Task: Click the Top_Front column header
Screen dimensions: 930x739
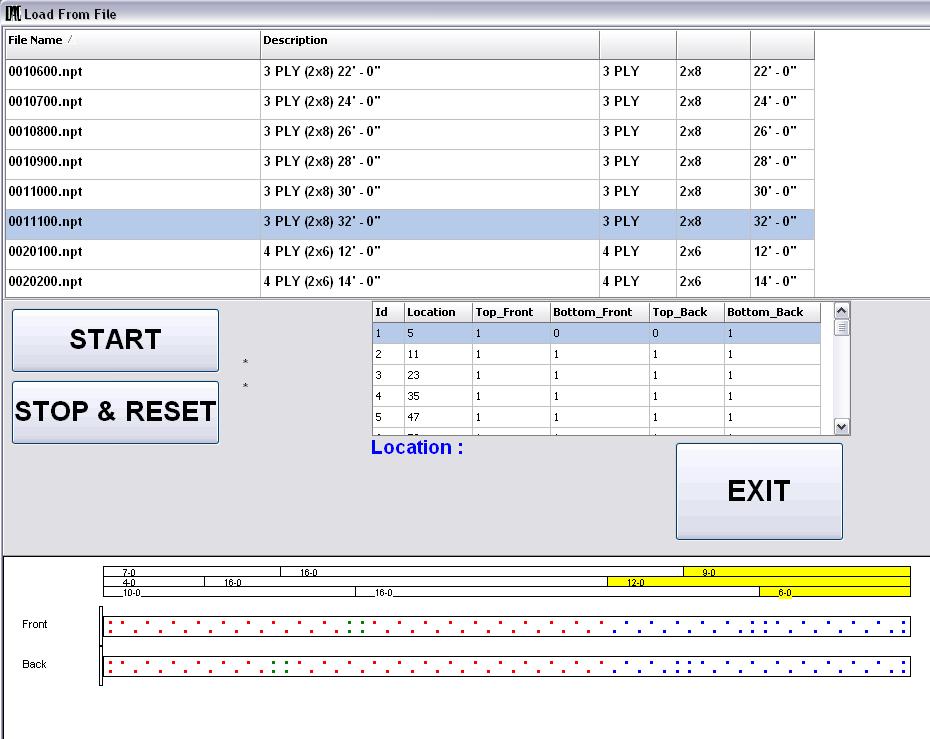Action: tap(510, 313)
